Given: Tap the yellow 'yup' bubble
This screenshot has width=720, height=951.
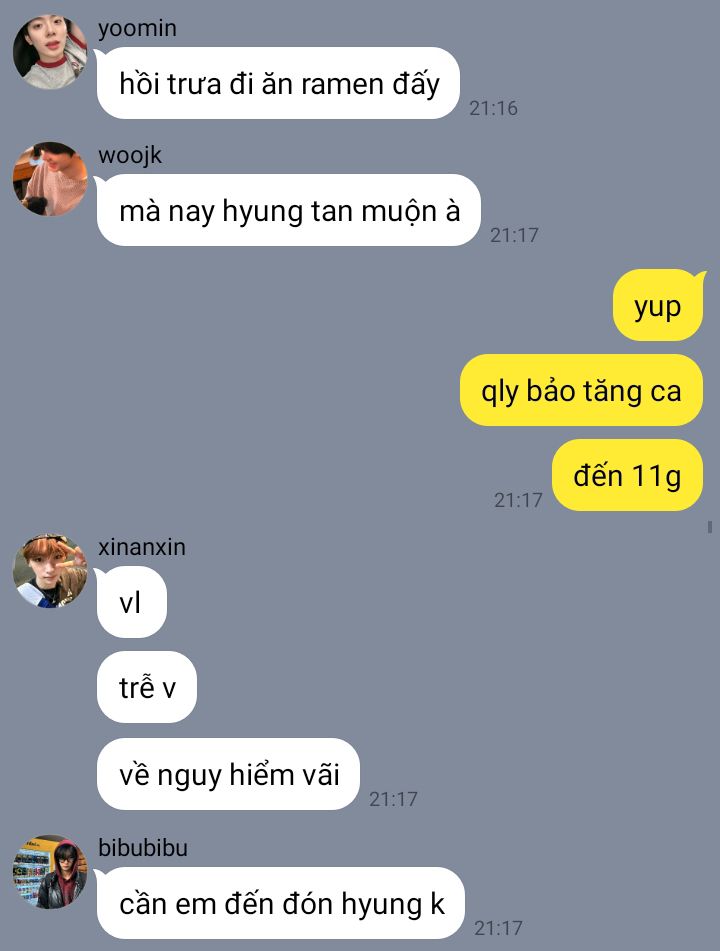Looking at the screenshot, I should point(658,305).
